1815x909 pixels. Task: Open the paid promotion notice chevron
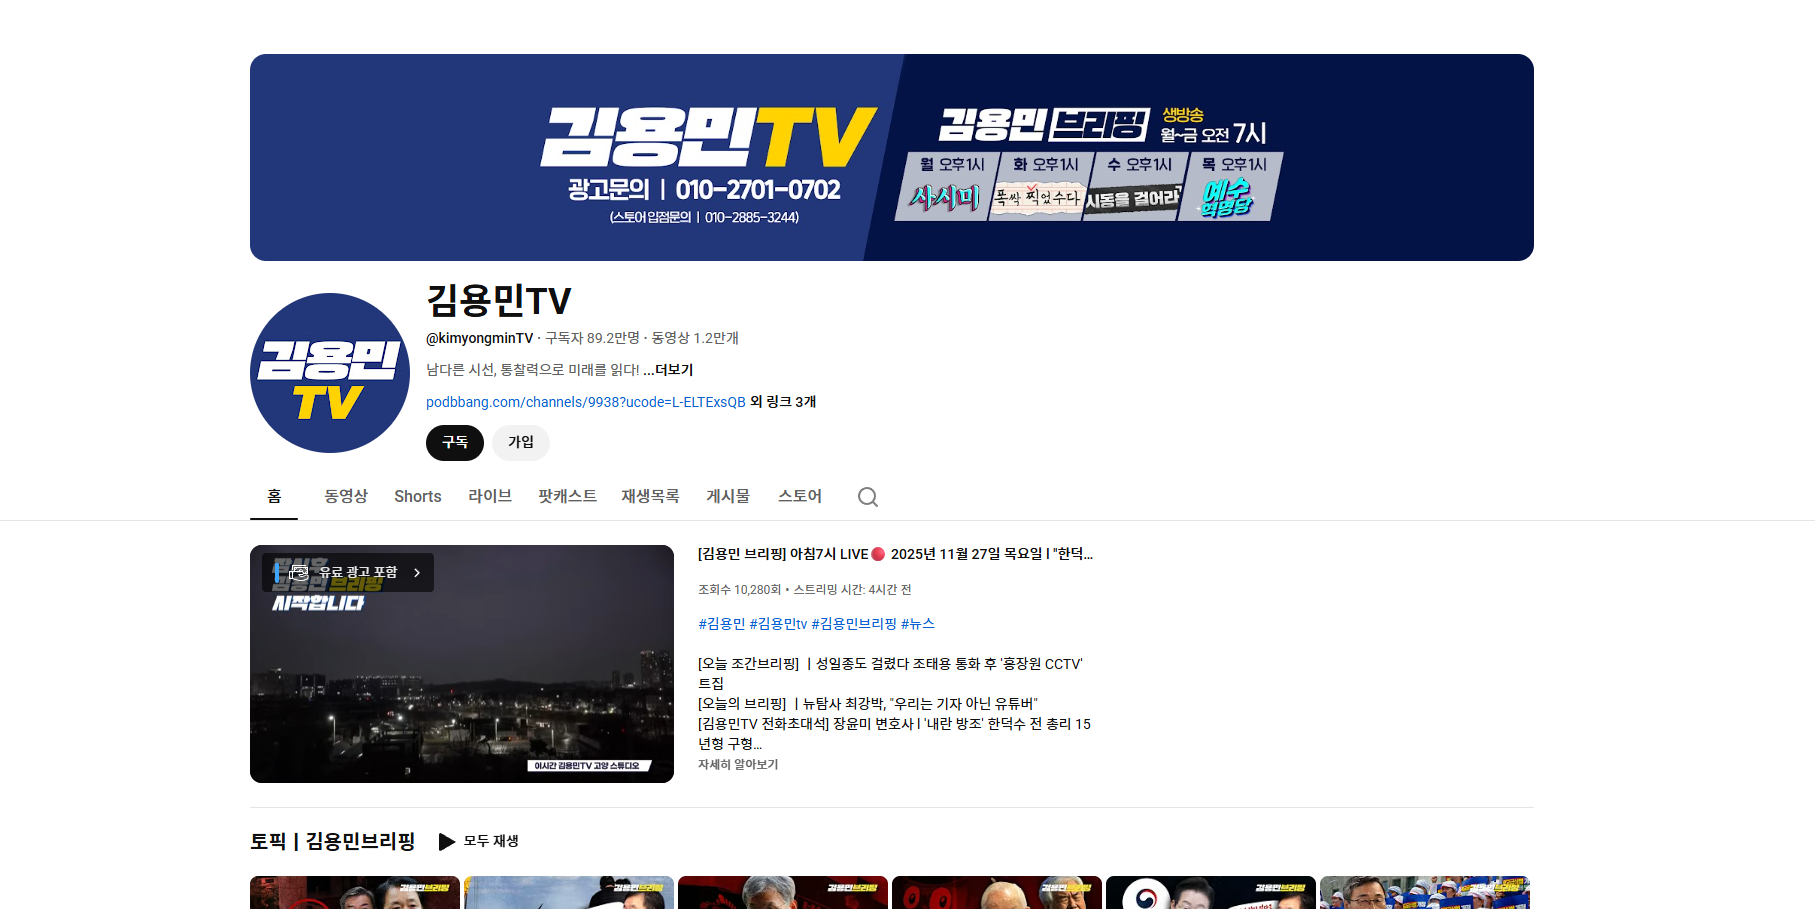pos(417,573)
